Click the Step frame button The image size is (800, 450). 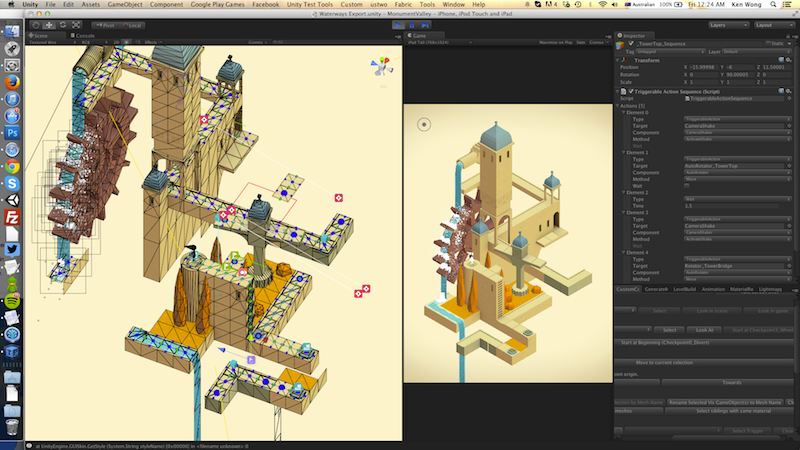(425, 25)
